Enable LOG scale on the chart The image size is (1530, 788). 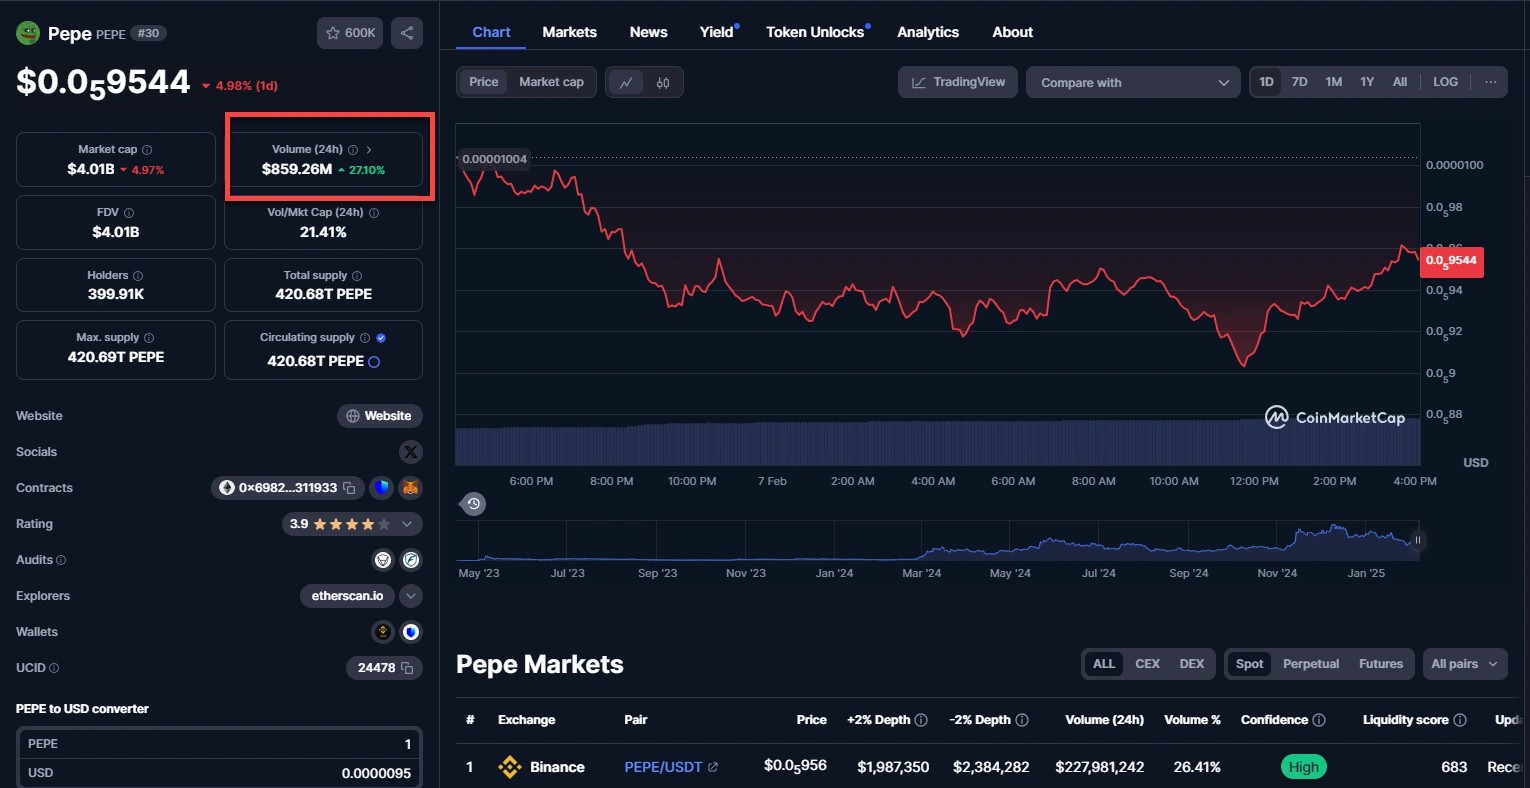click(1445, 82)
